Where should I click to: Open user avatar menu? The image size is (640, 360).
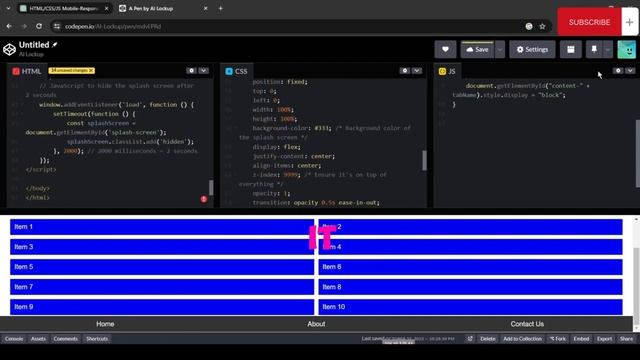coord(627,49)
